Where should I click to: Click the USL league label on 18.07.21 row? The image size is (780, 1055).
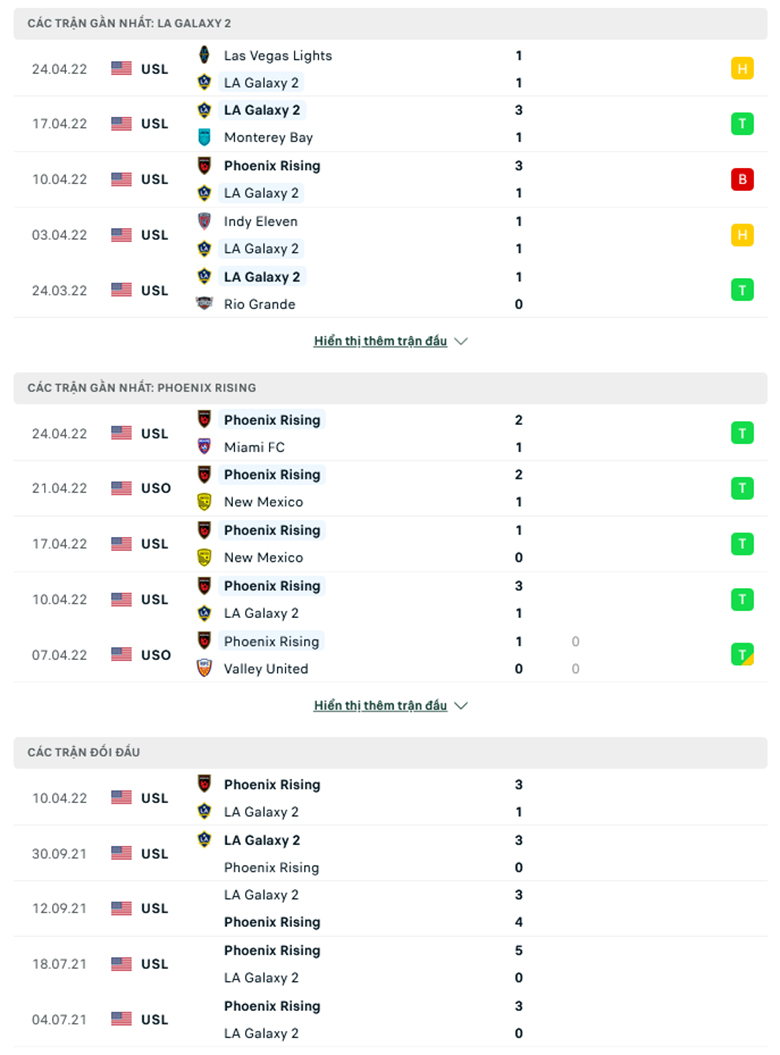click(155, 964)
